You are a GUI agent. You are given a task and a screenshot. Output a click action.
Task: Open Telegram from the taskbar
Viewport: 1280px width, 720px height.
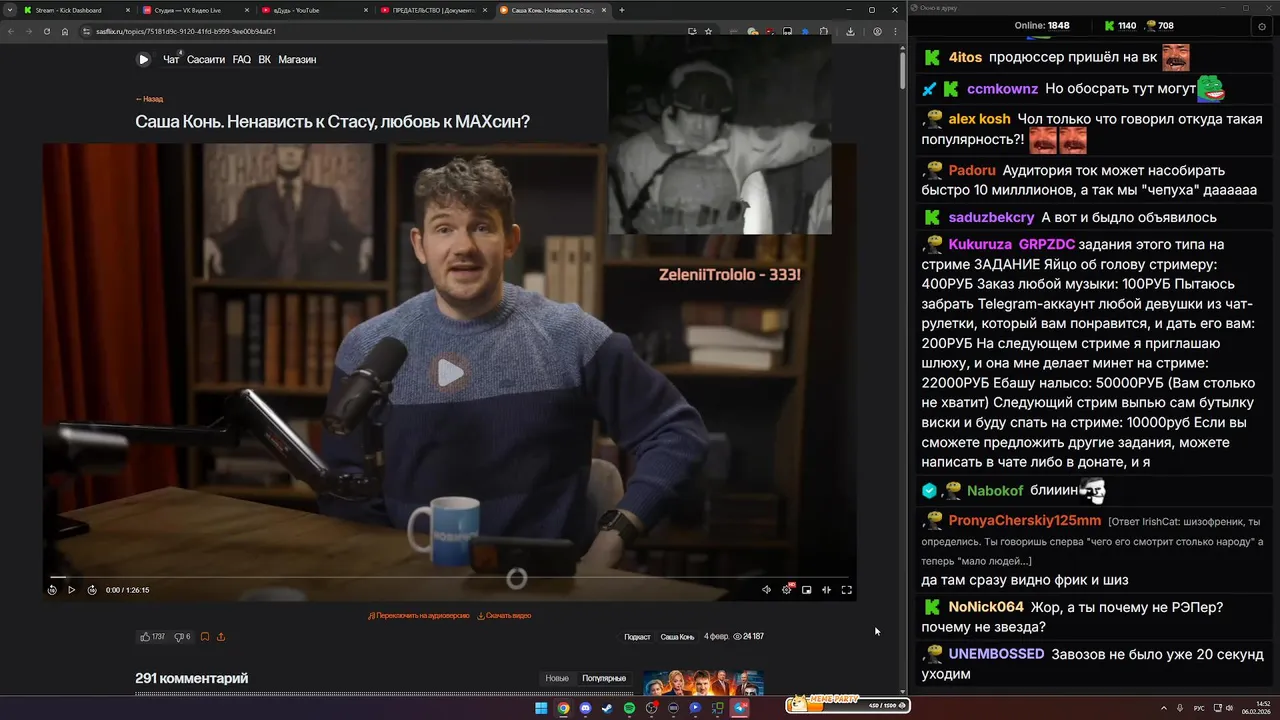(739, 708)
